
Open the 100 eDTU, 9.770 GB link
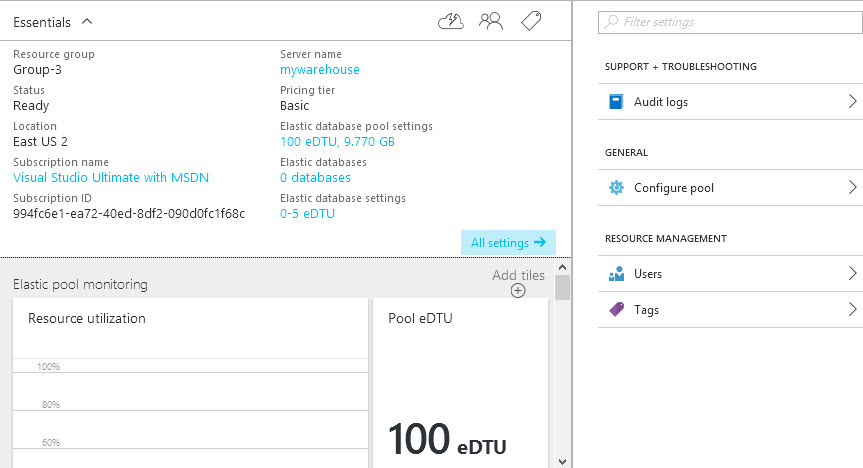(x=337, y=142)
